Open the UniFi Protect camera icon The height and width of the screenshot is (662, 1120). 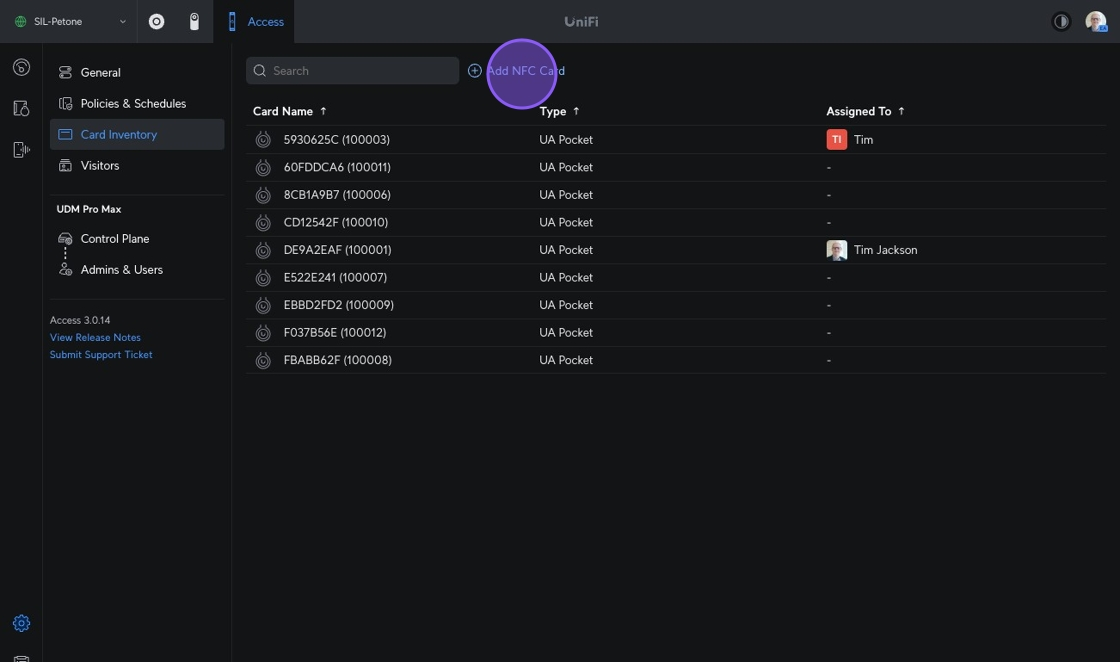(194, 21)
